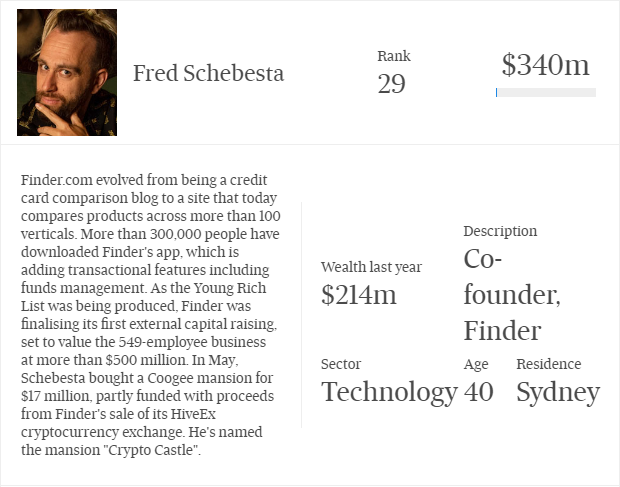This screenshot has width=620, height=487.
Task: Click the Description field label
Action: 500,231
